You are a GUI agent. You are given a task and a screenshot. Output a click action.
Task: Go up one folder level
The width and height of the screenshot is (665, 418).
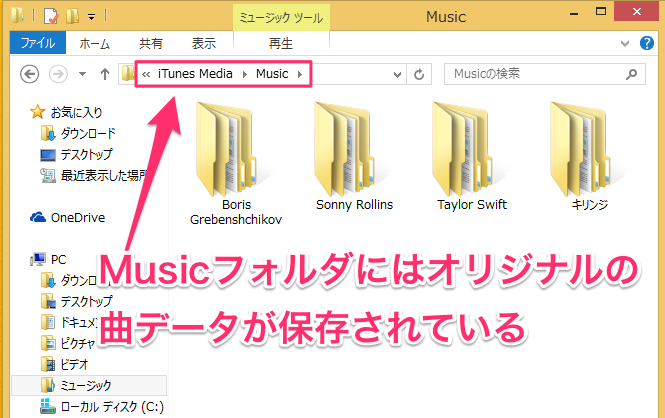click(105, 74)
